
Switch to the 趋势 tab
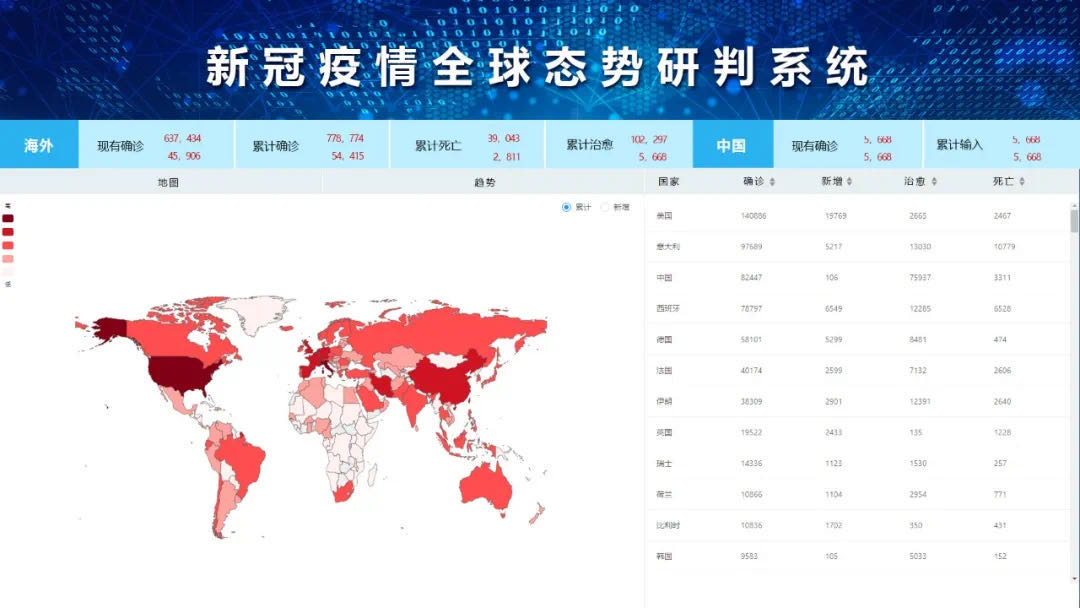[x=483, y=183]
